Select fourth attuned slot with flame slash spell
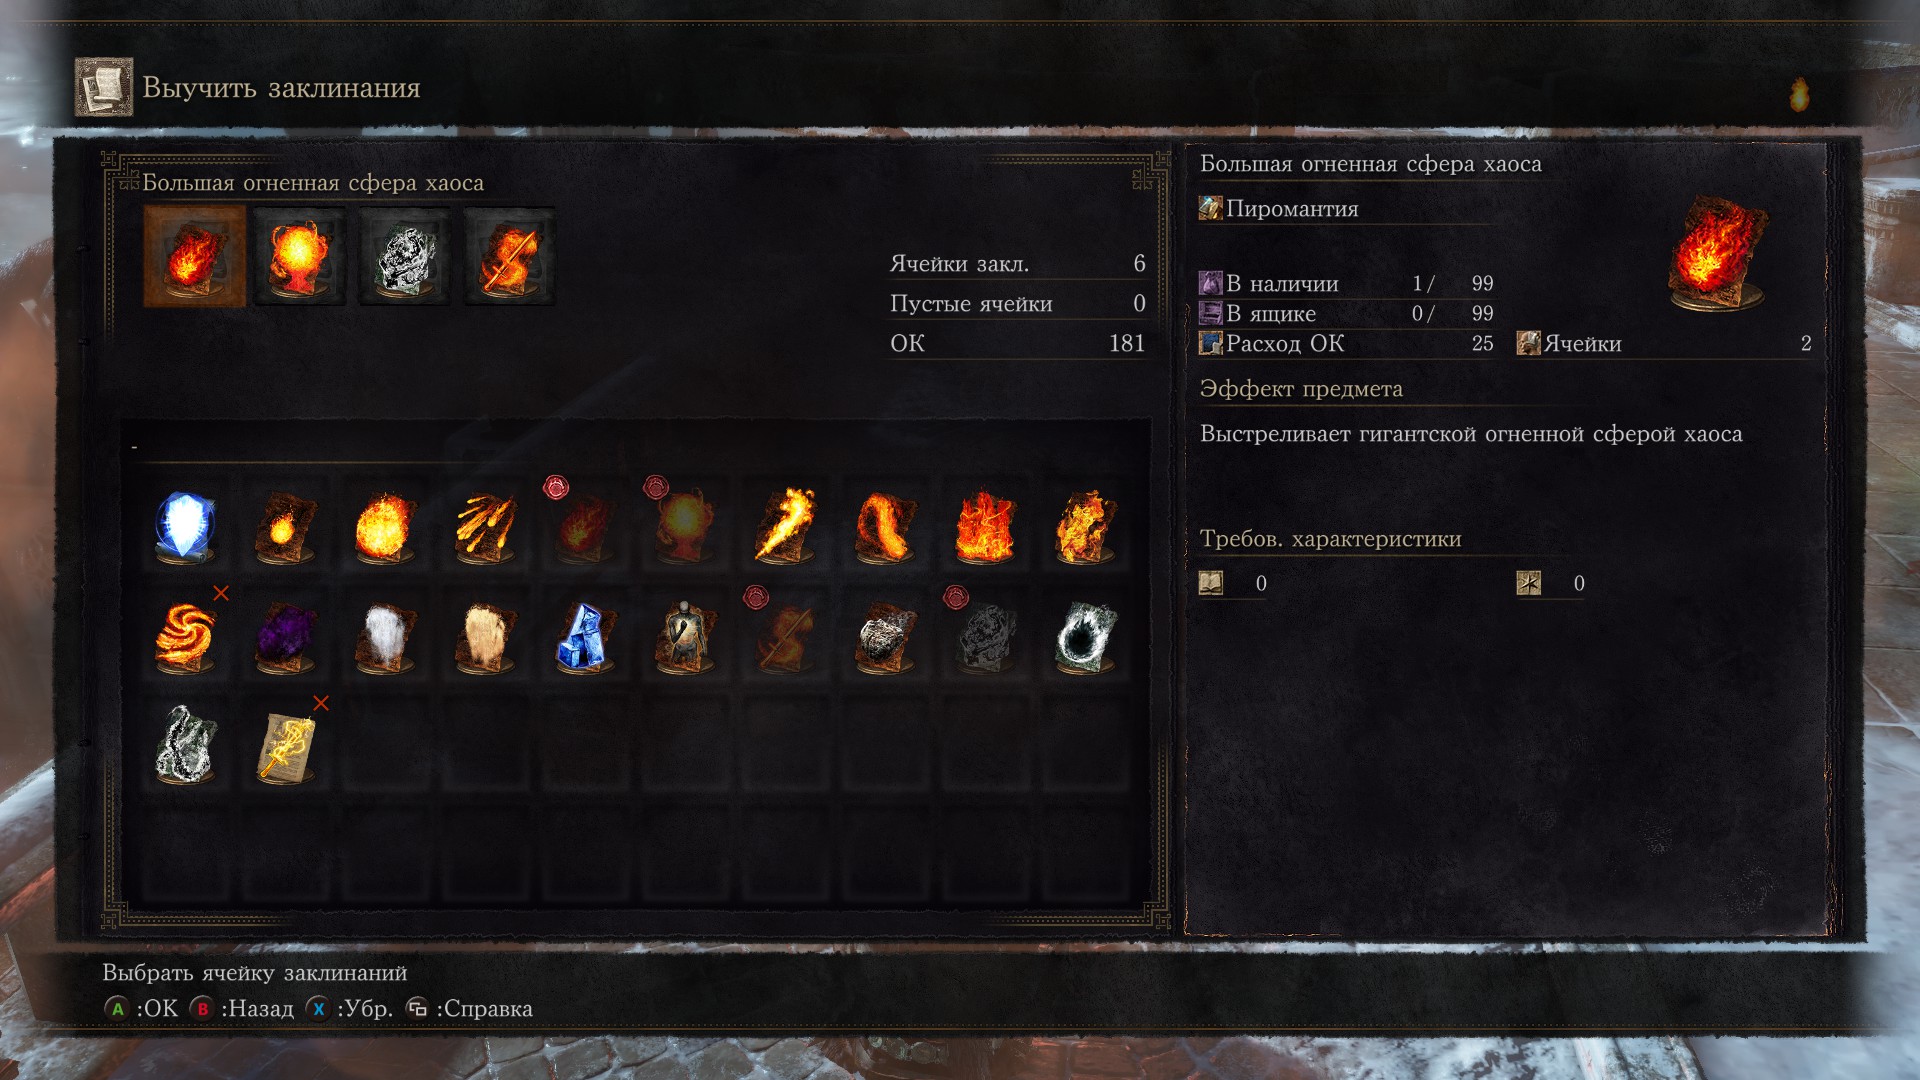Image resolution: width=1920 pixels, height=1080 pixels. 509,256
